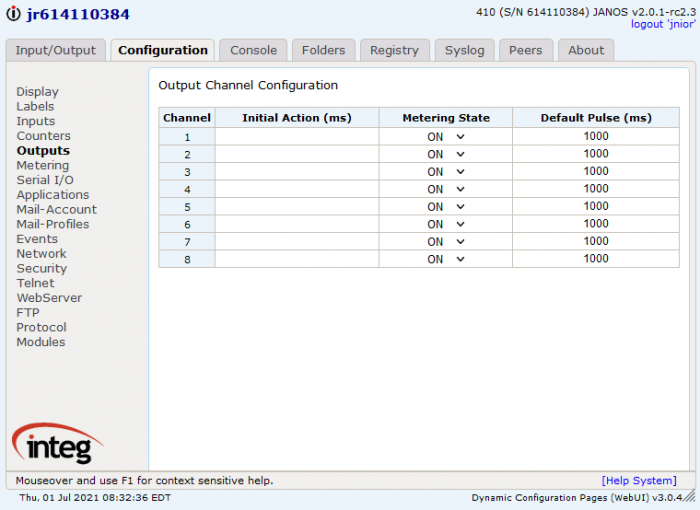Click Initial Action field for channel 1
700x510 pixels.
pyautogui.click(x=297, y=137)
